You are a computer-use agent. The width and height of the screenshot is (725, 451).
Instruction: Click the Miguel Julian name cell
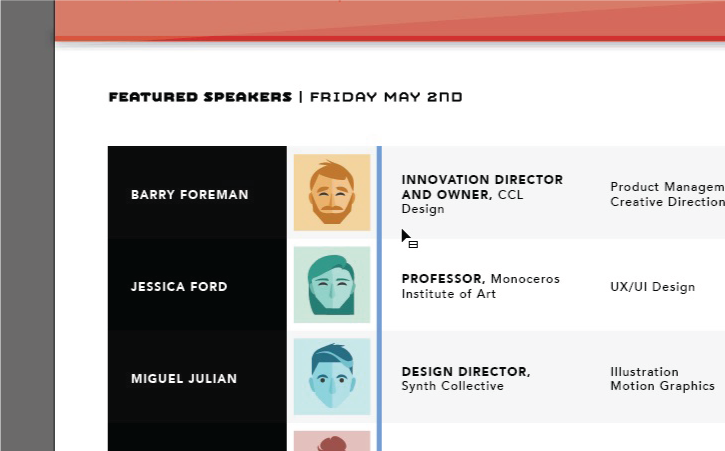[x=184, y=379]
